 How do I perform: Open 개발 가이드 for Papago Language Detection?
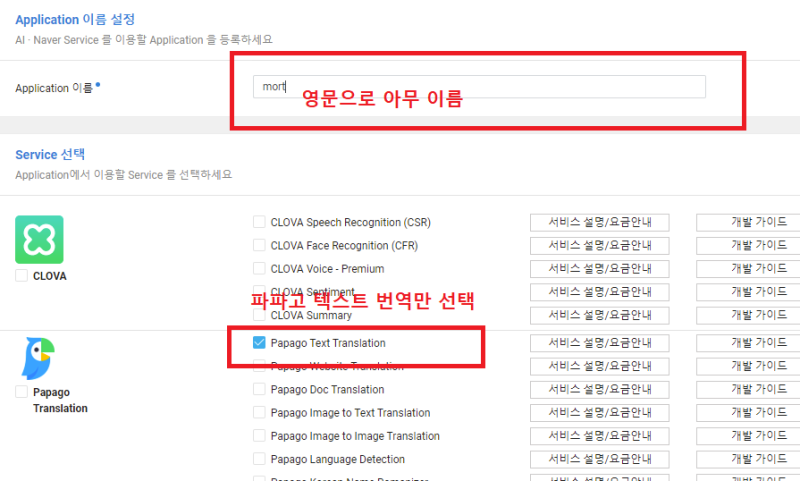748,459
